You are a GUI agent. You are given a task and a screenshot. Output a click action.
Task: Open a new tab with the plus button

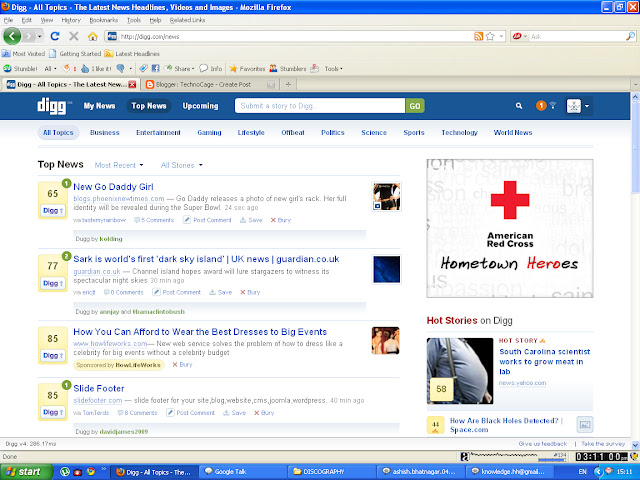pos(288,84)
